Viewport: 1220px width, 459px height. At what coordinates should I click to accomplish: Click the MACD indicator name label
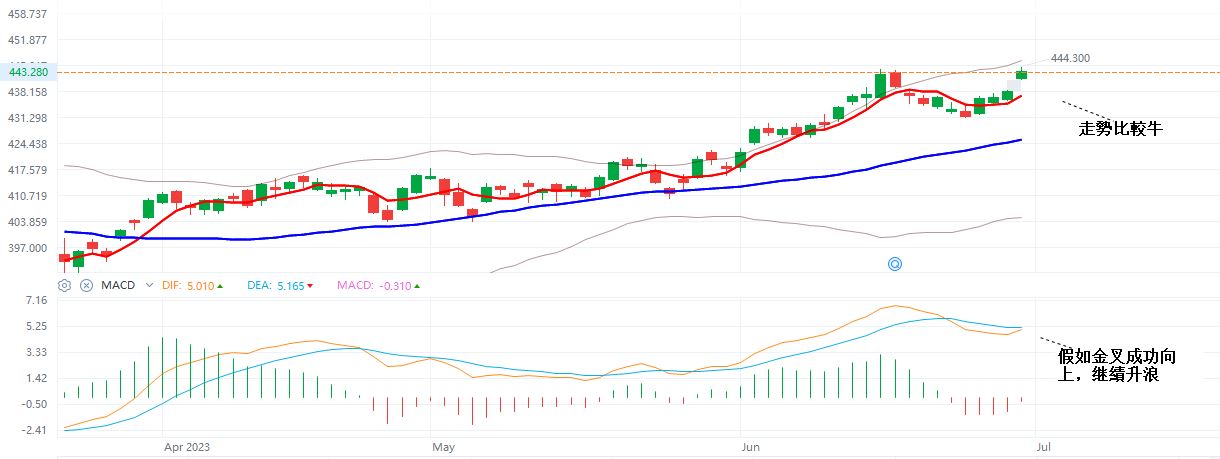coord(118,285)
